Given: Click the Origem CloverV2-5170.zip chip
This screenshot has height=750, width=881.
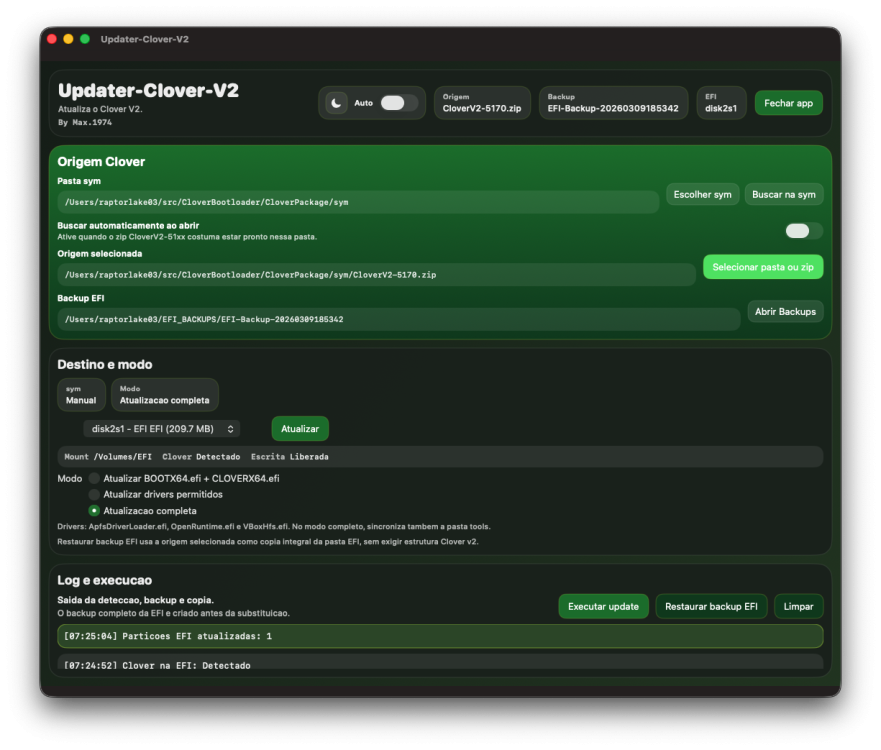Looking at the screenshot, I should [x=482, y=103].
